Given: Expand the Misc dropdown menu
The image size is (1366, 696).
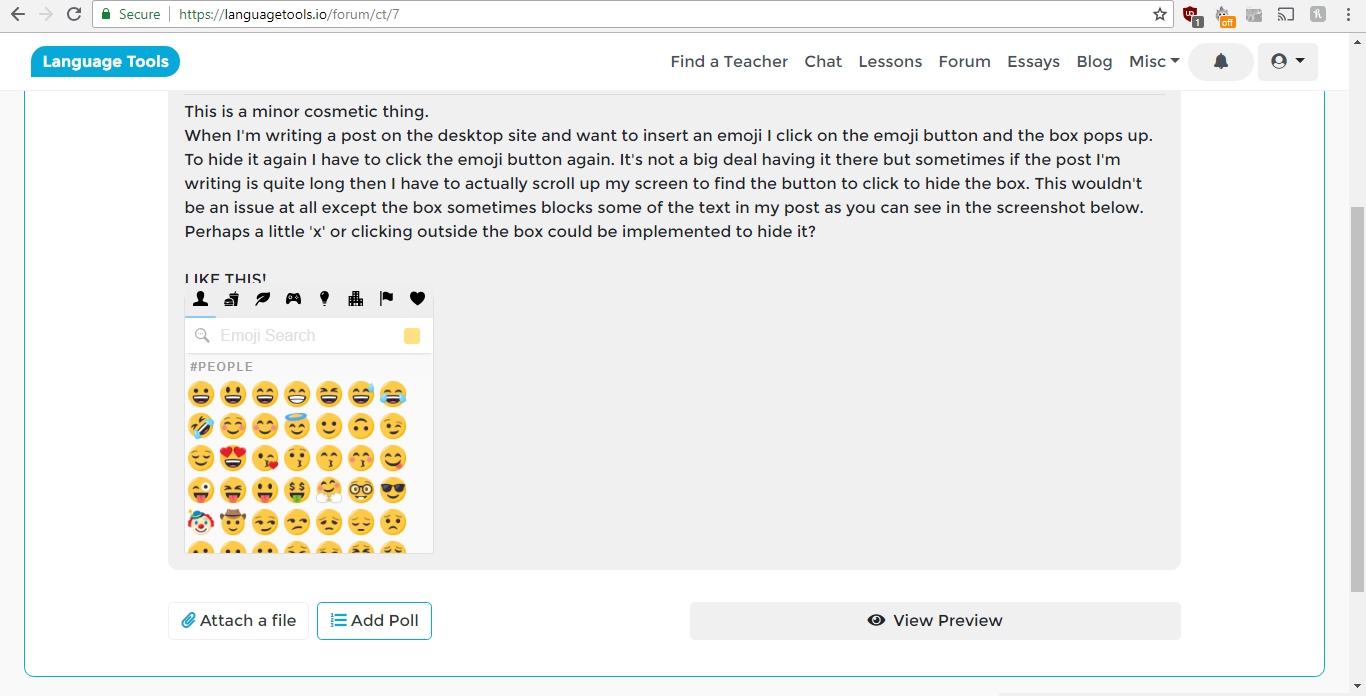Looking at the screenshot, I should 1154,62.
